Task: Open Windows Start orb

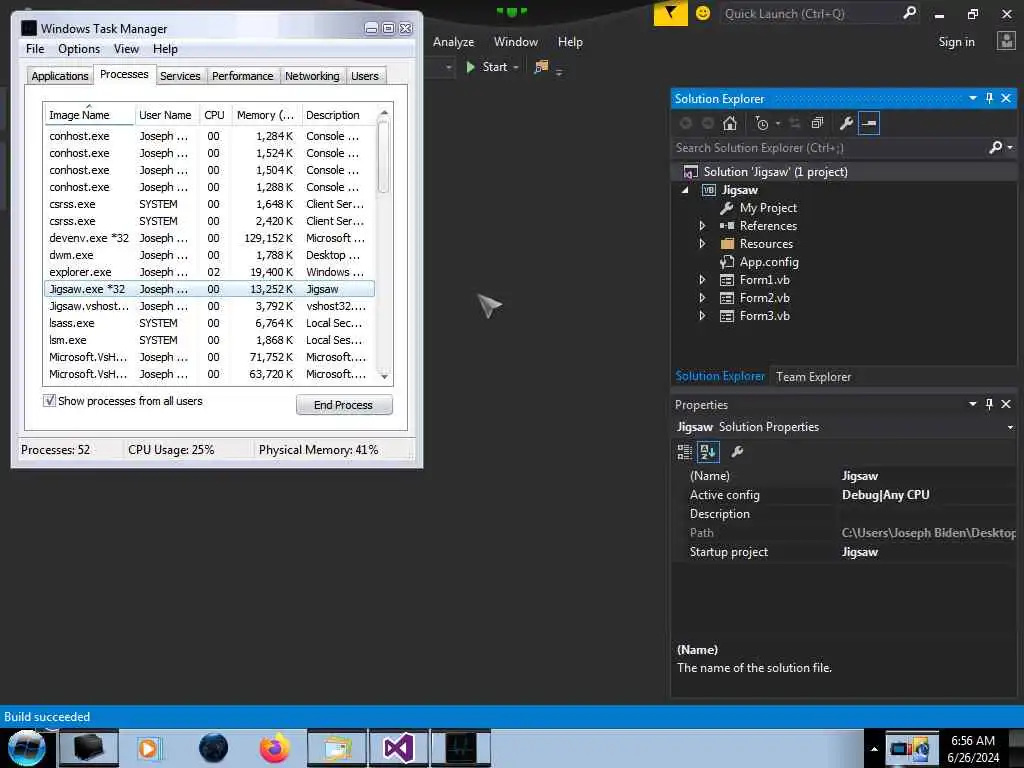Action: 26,748
